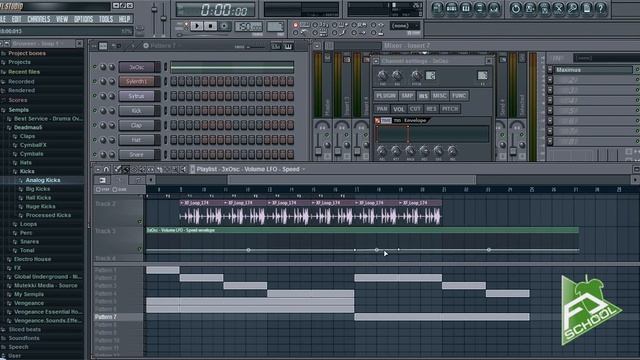The width and height of the screenshot is (640, 360).
Task: Mute the Kick channel via green LED
Action: click(95, 111)
